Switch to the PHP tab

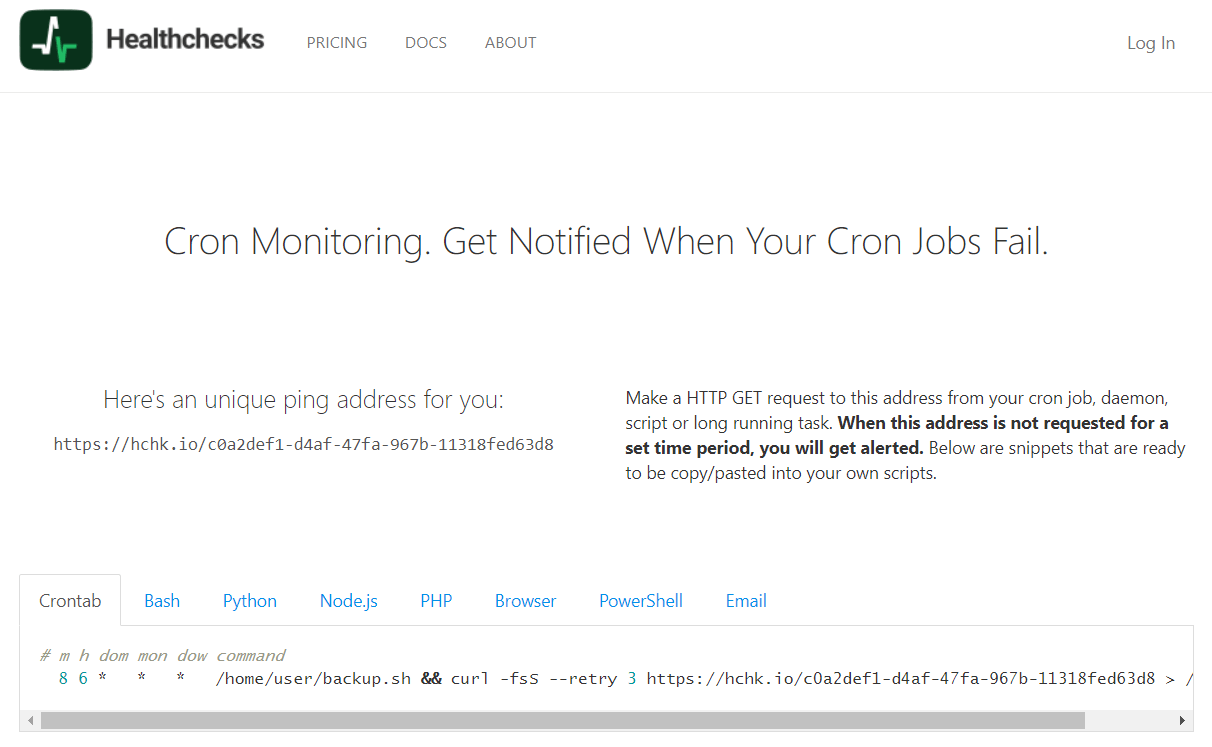pos(436,601)
